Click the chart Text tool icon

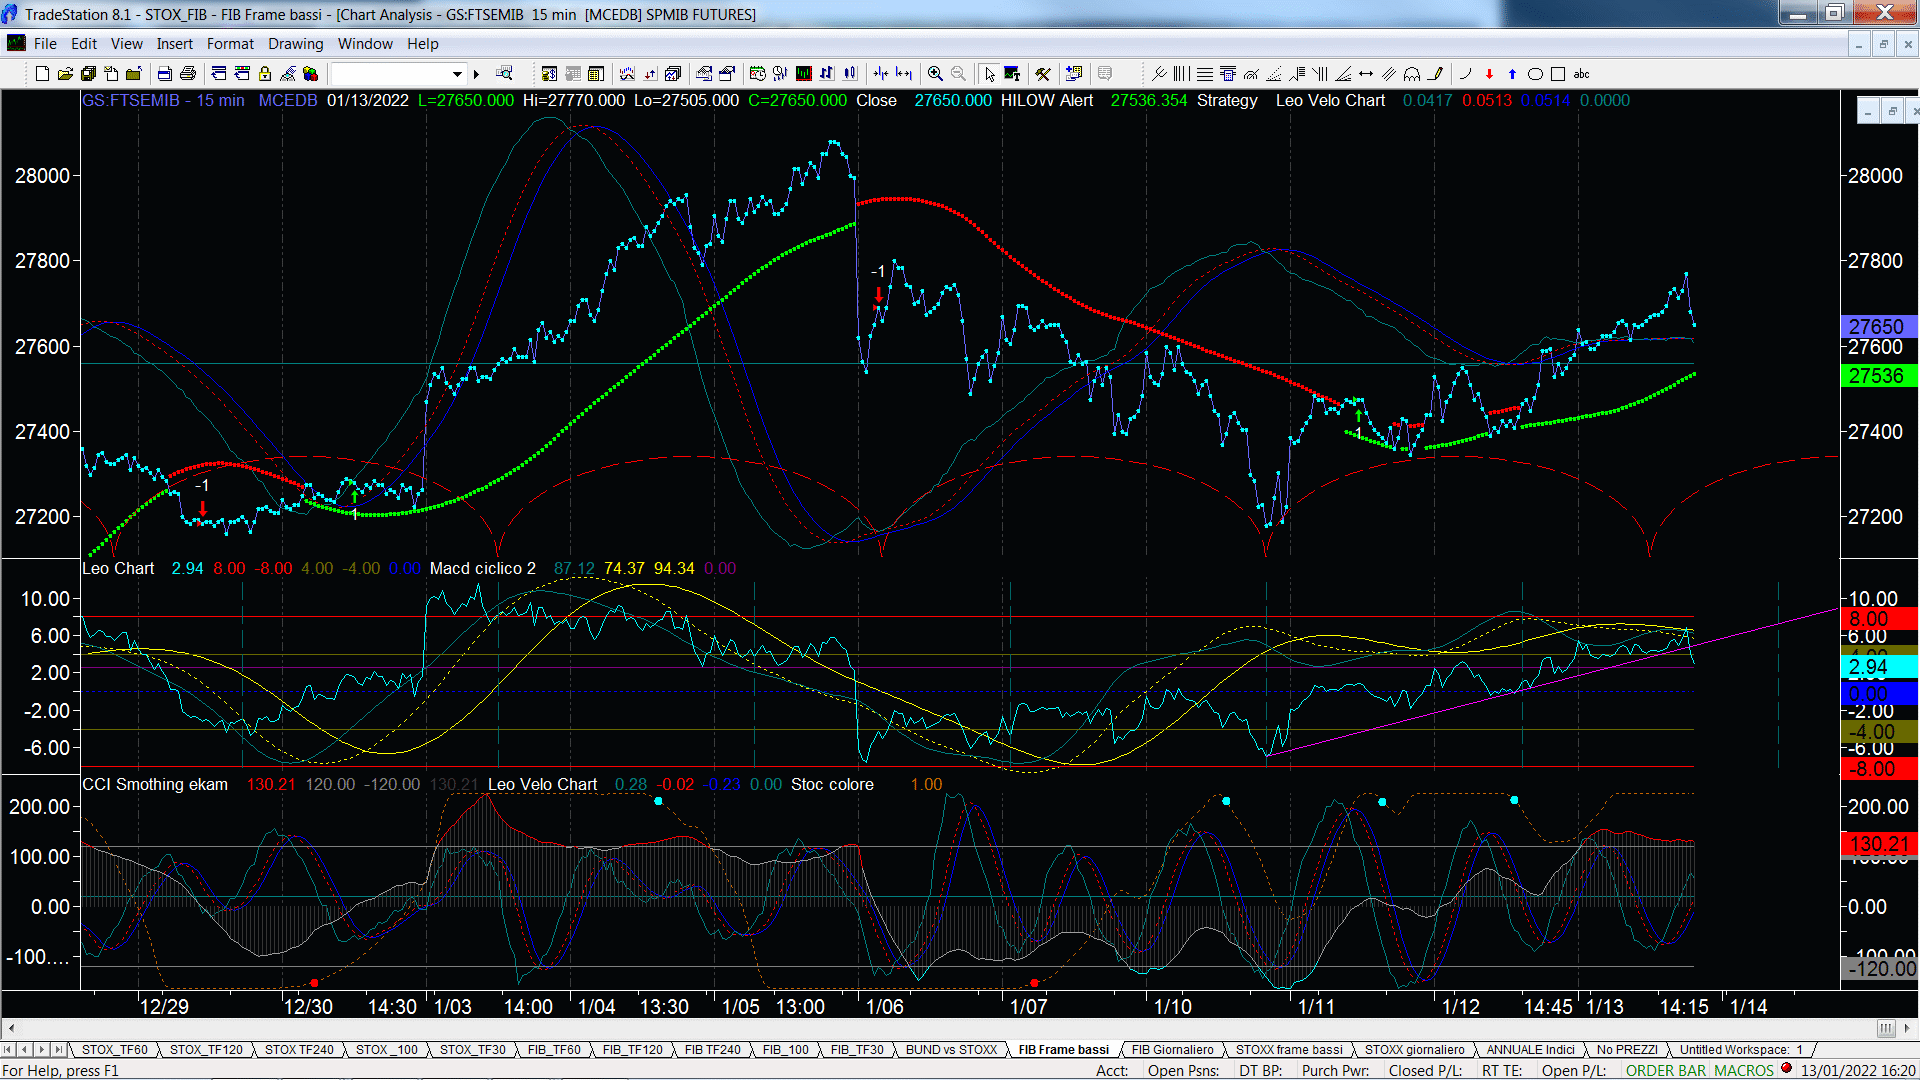[1012, 73]
